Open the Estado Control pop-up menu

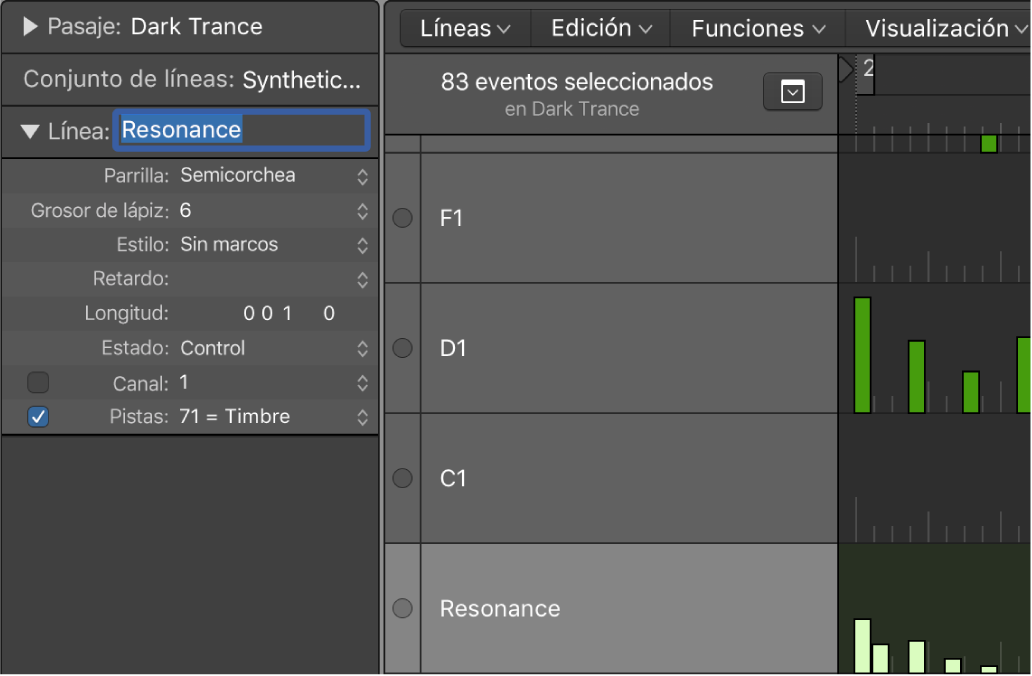point(274,348)
